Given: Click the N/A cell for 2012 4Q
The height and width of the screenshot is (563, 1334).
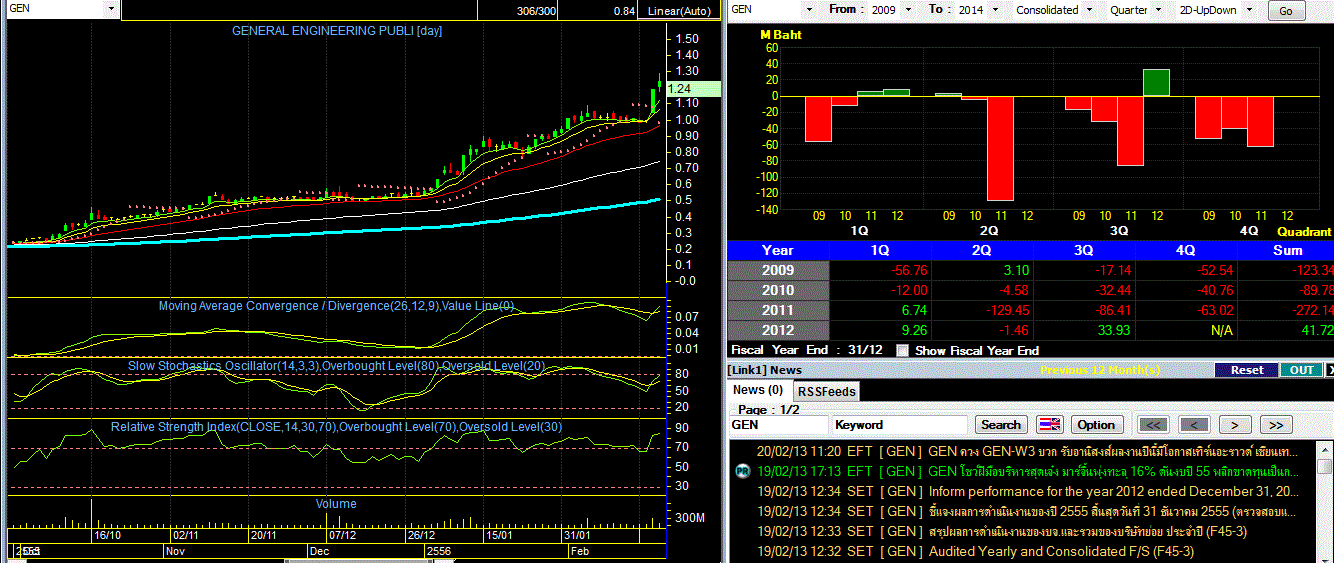Looking at the screenshot, I should [1188, 330].
